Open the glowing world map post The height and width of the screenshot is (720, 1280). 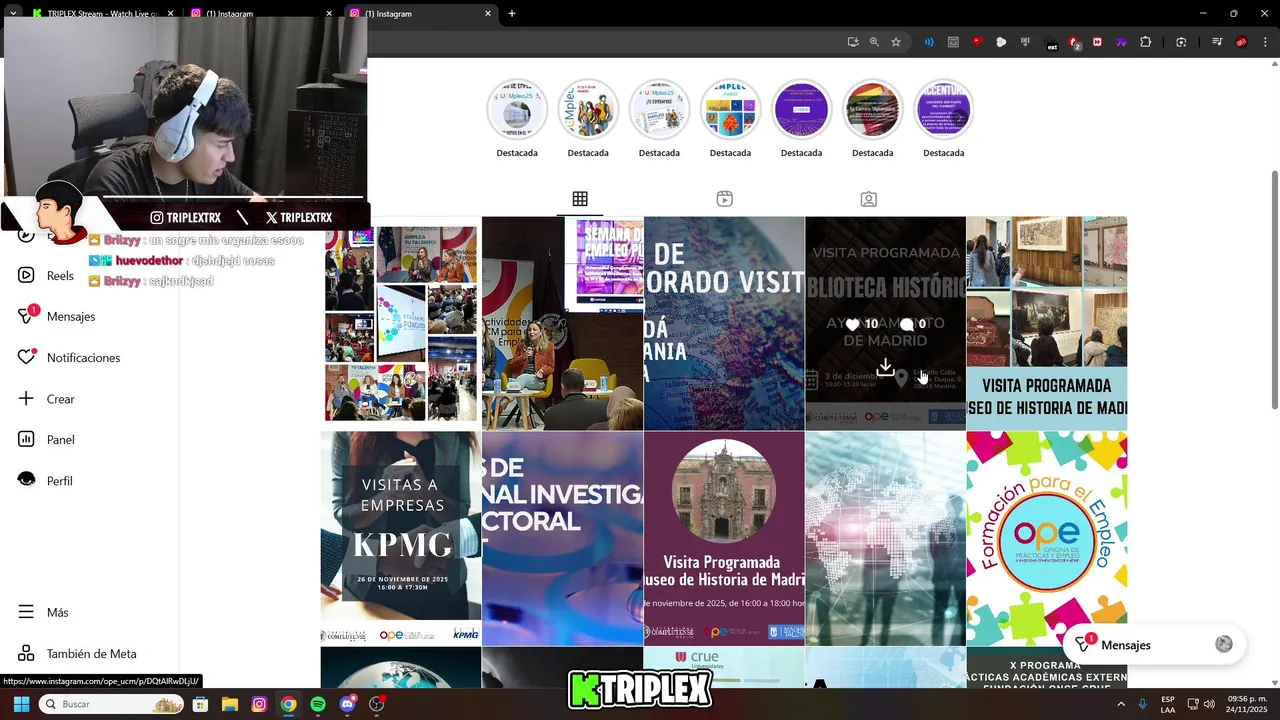(x=885, y=538)
